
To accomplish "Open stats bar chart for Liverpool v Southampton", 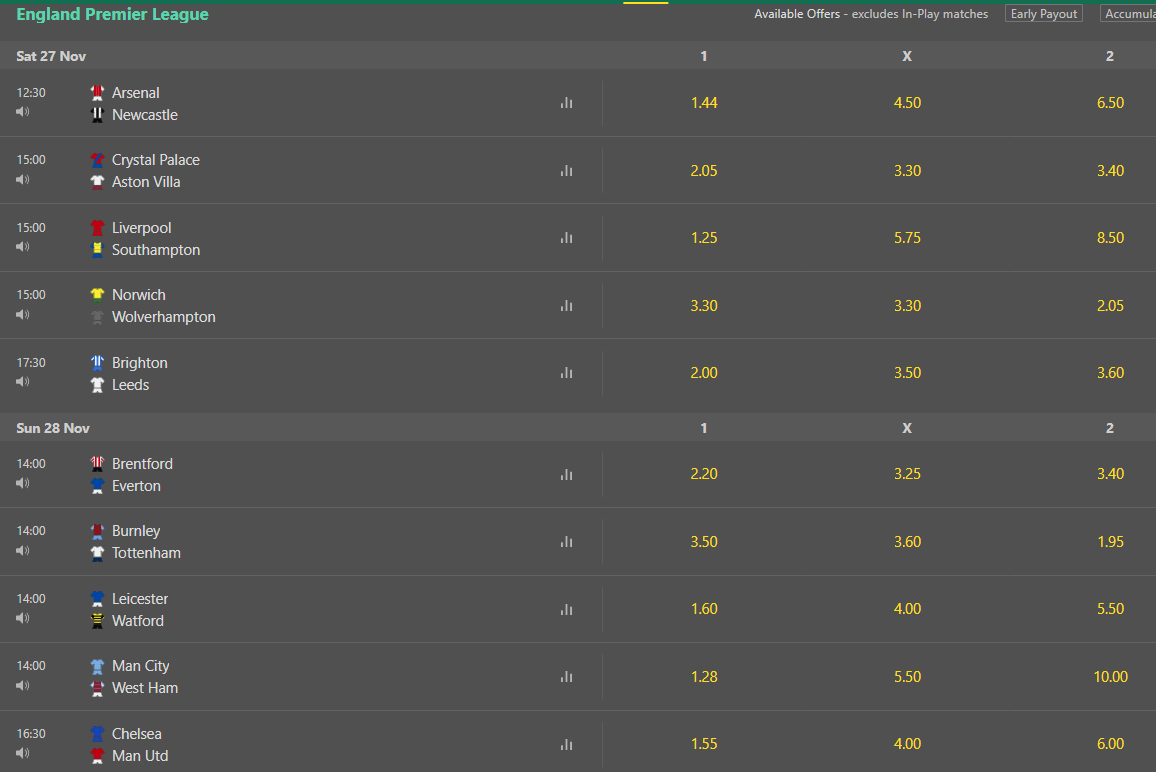I will point(566,237).
